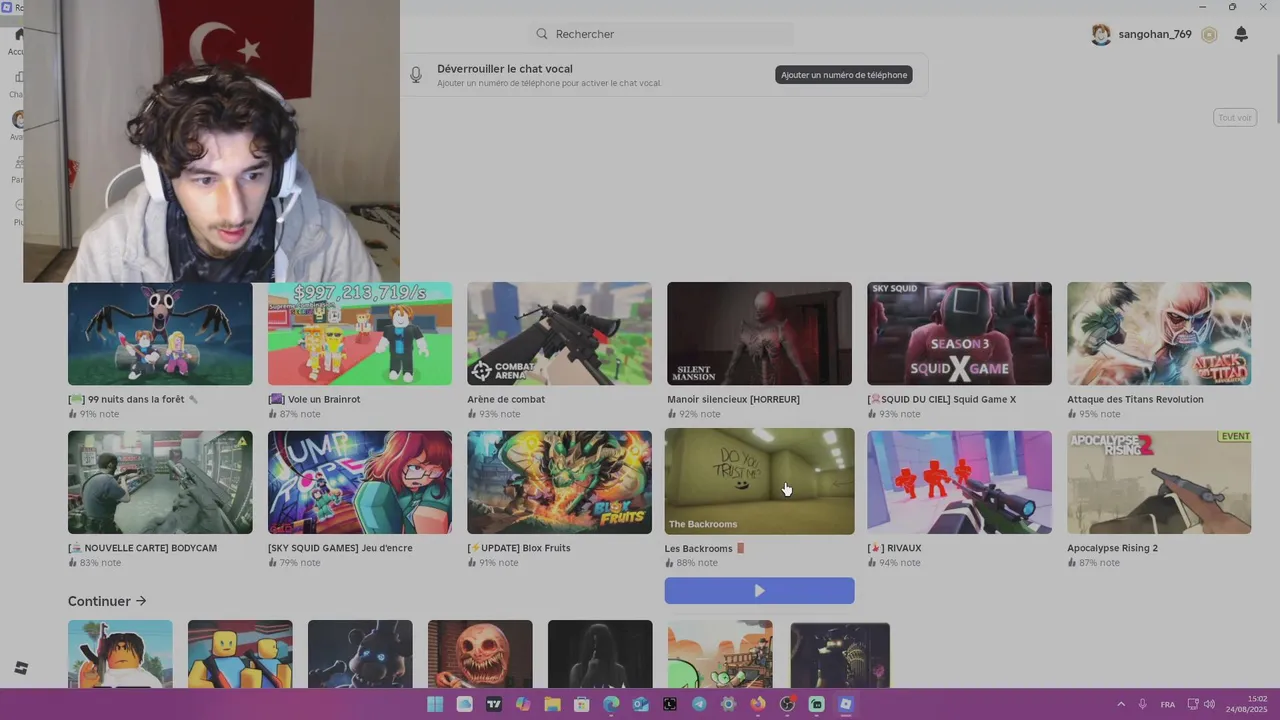Show hidden tray icons chevron
Screen dimensions: 1280x720
(1121, 704)
